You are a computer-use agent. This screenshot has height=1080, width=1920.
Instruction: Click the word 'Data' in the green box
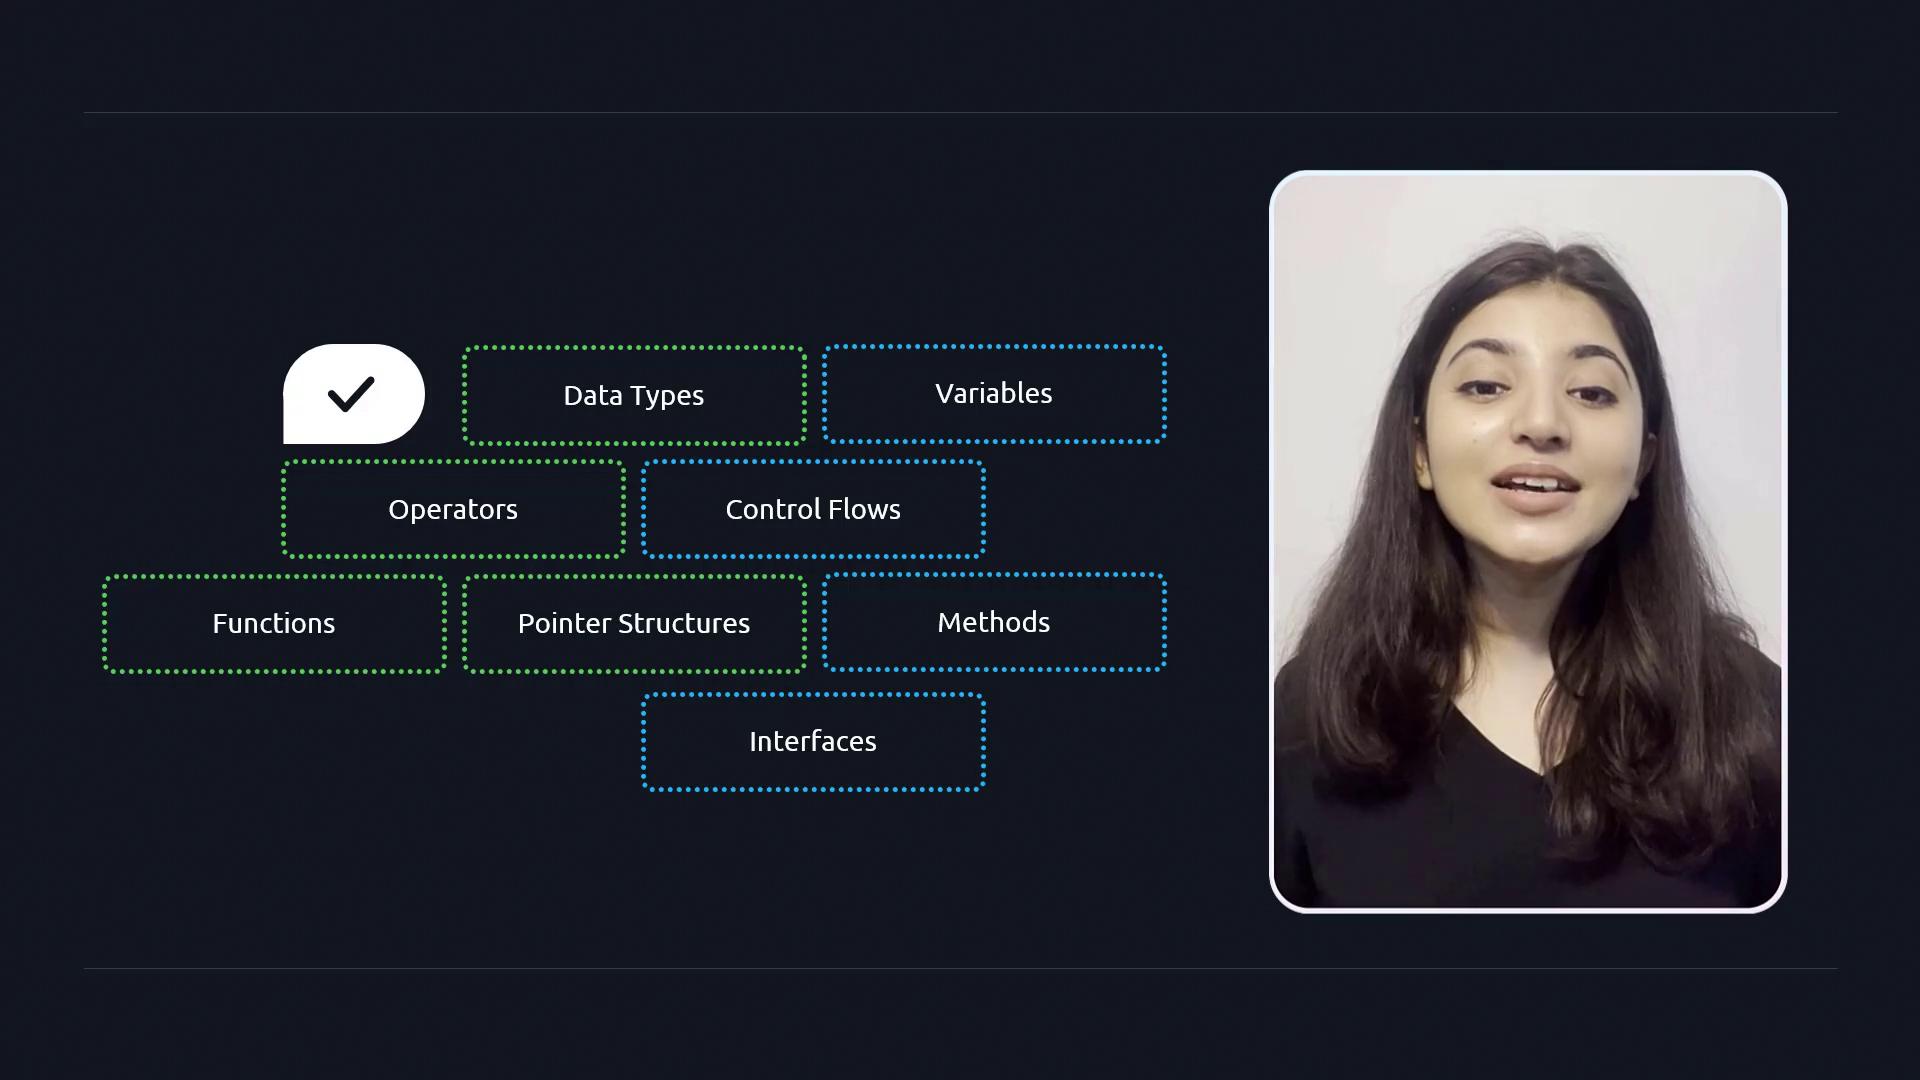pyautogui.click(x=593, y=395)
